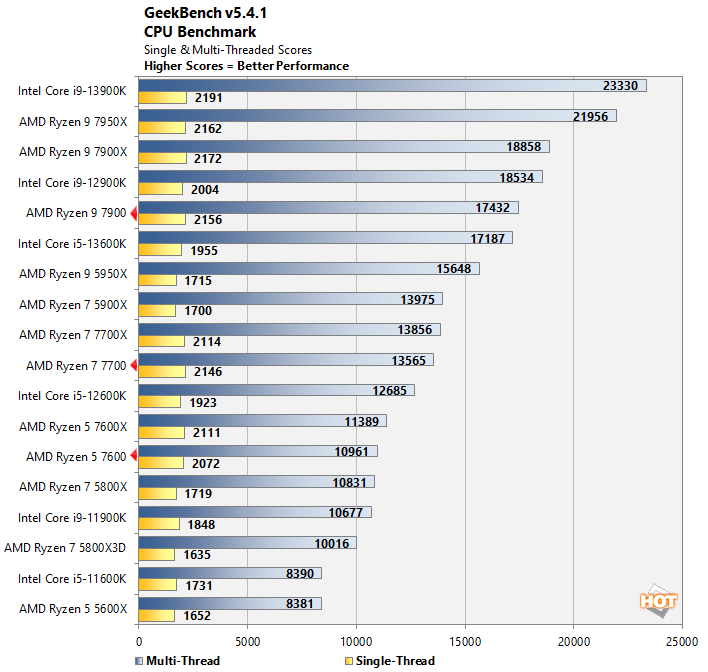
Task: Click the red marker beside AMD Ryzen 9 7900
Action: (x=134, y=213)
